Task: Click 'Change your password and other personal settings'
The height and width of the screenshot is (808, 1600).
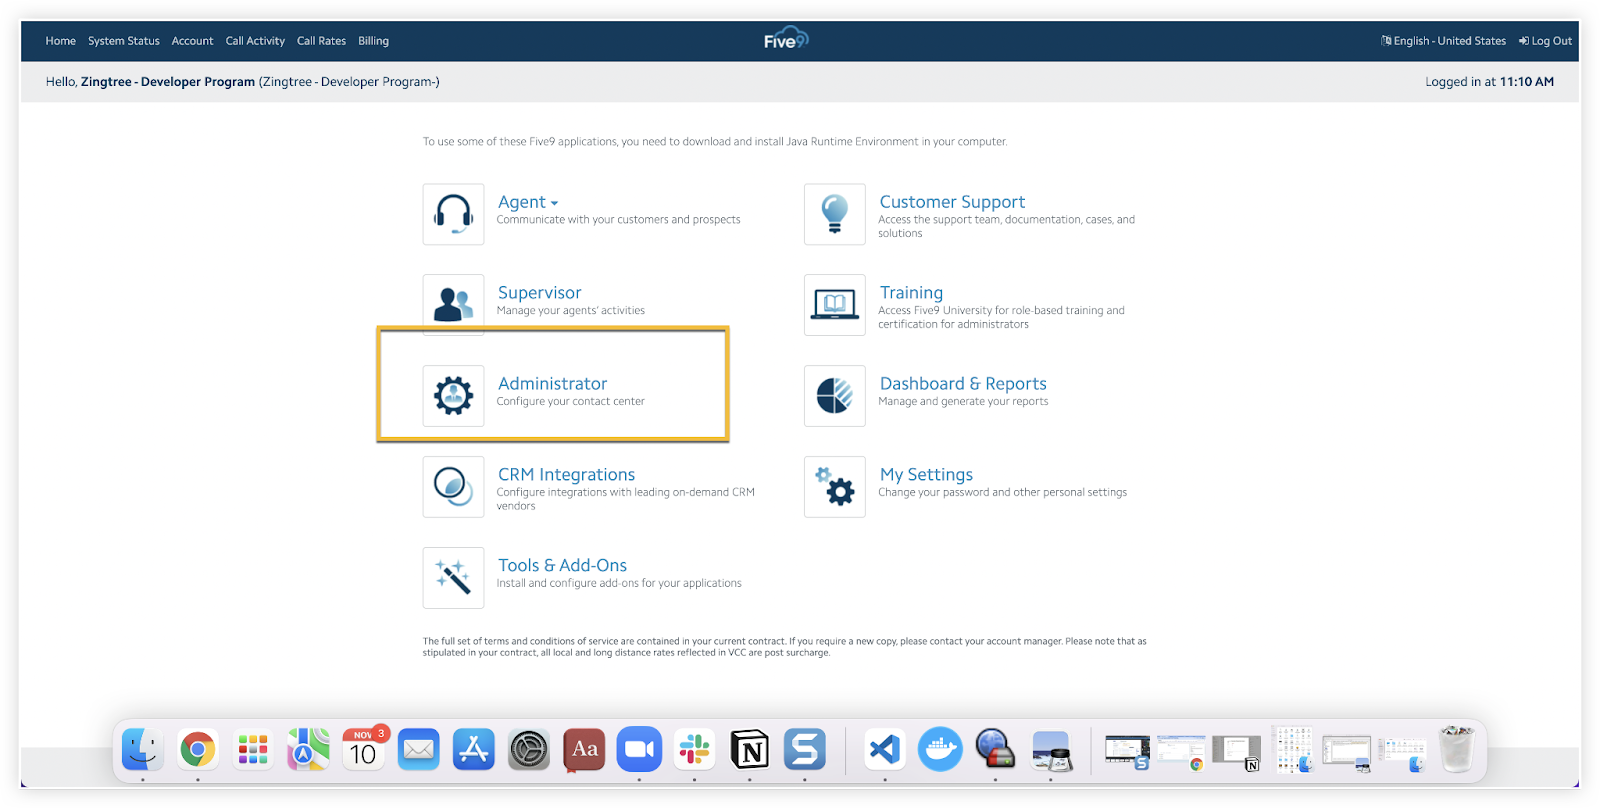Action: click(1002, 493)
